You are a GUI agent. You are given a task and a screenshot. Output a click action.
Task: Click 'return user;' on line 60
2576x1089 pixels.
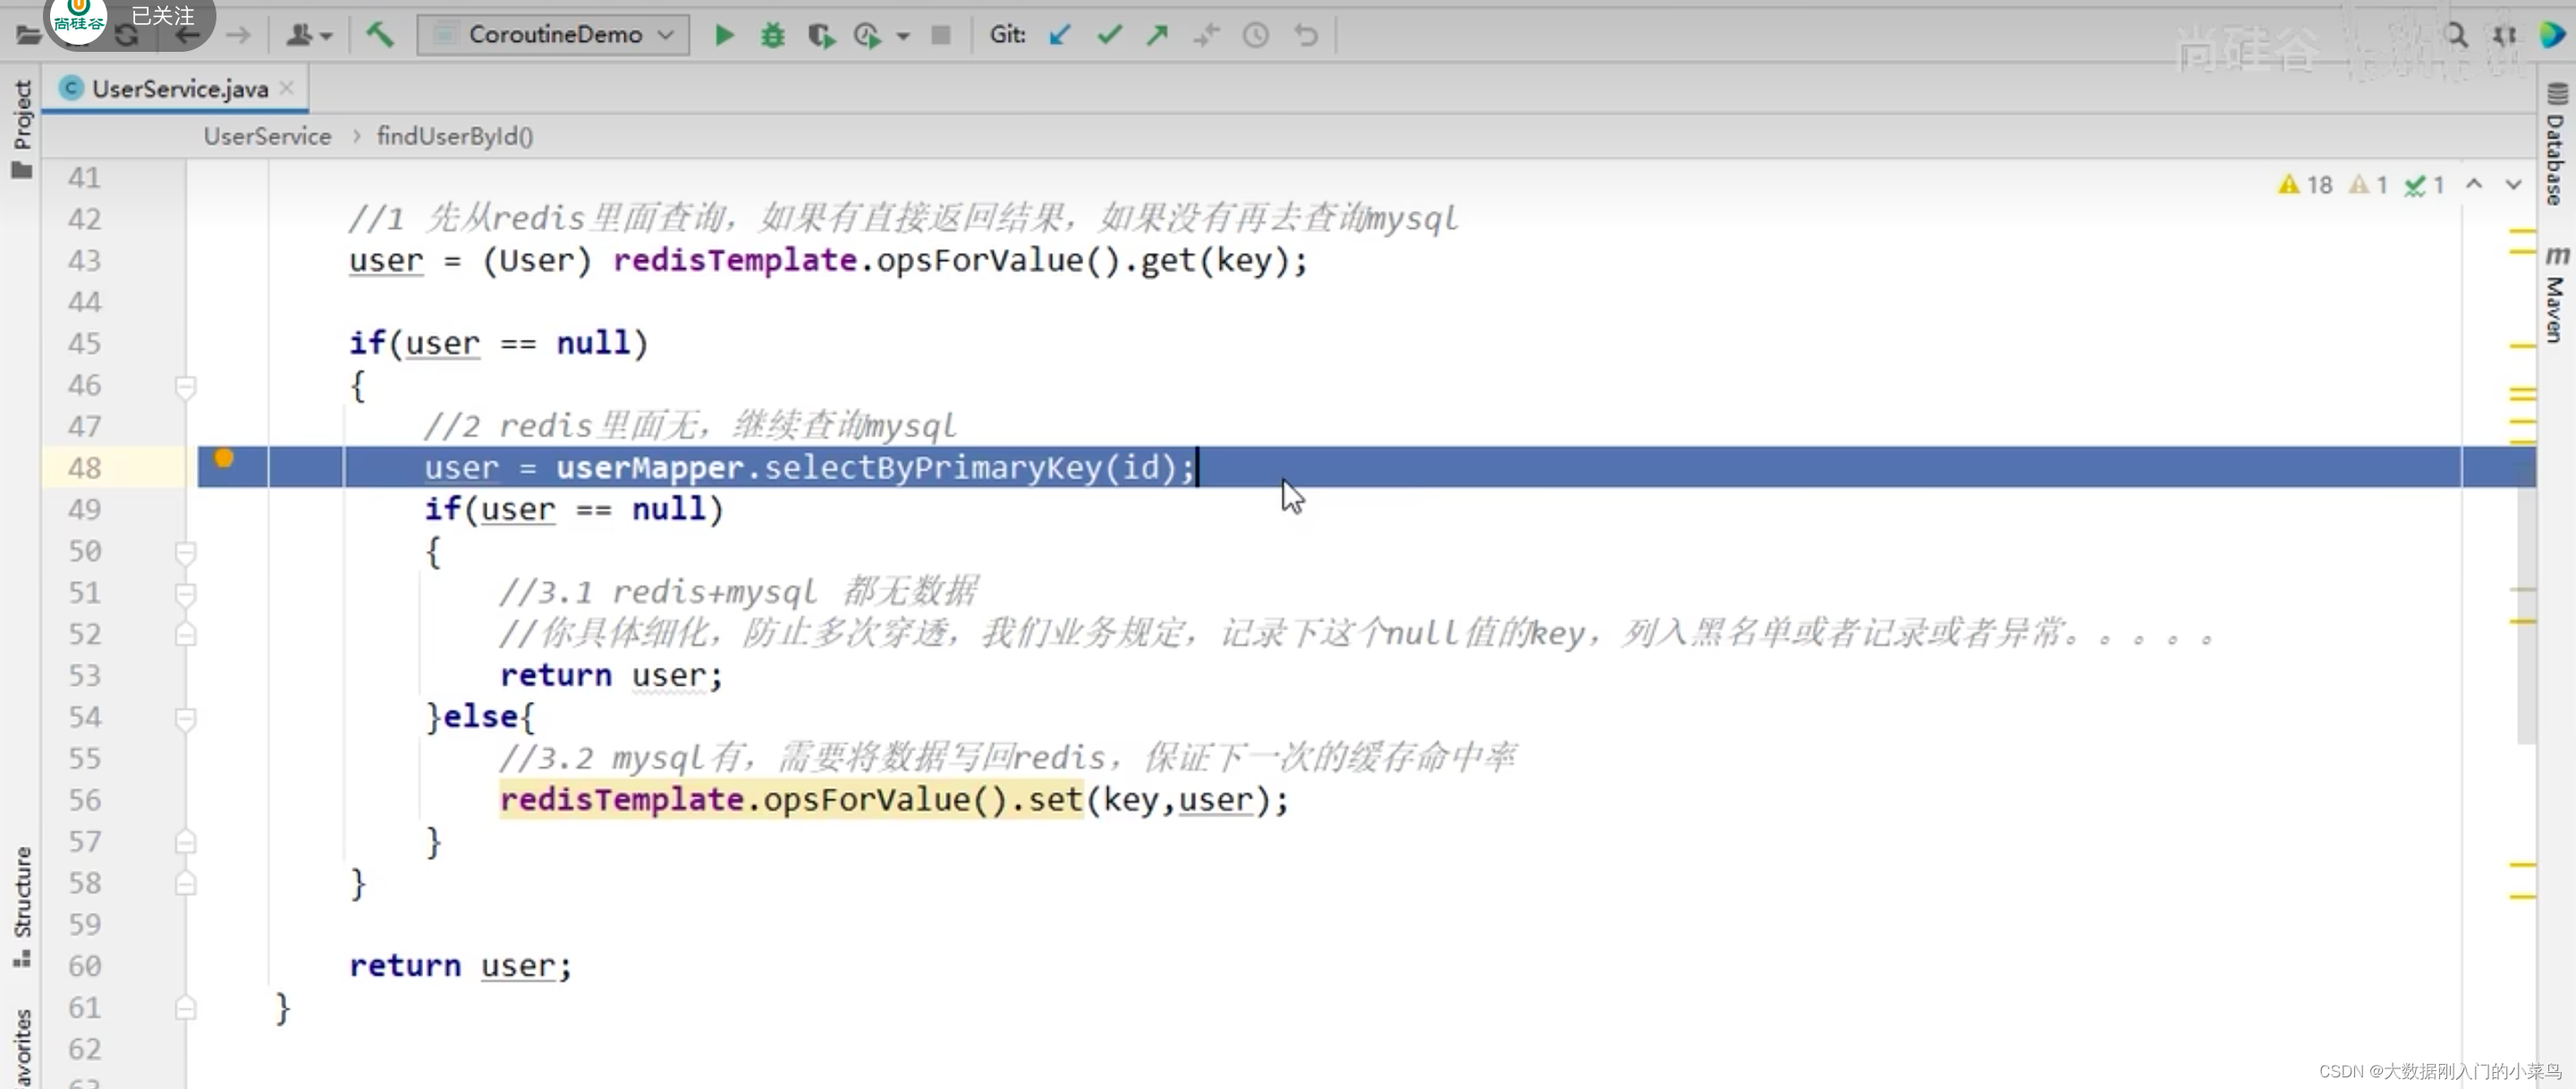[x=460, y=966]
